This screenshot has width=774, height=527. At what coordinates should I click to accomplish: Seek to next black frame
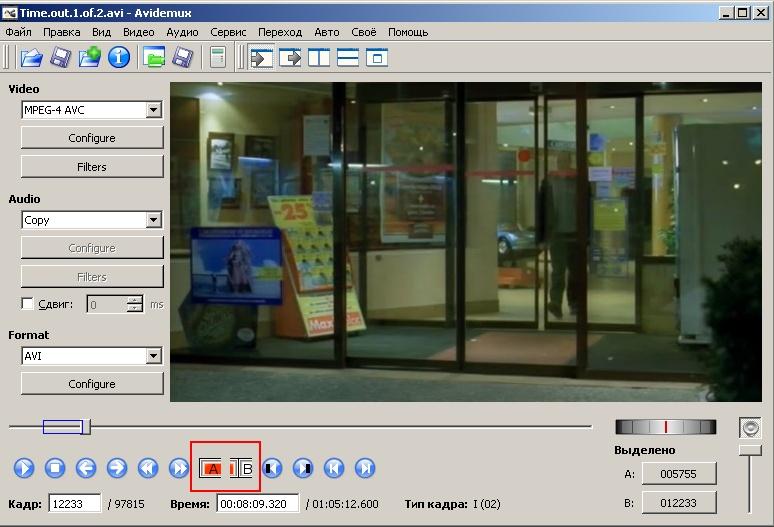tap(303, 468)
